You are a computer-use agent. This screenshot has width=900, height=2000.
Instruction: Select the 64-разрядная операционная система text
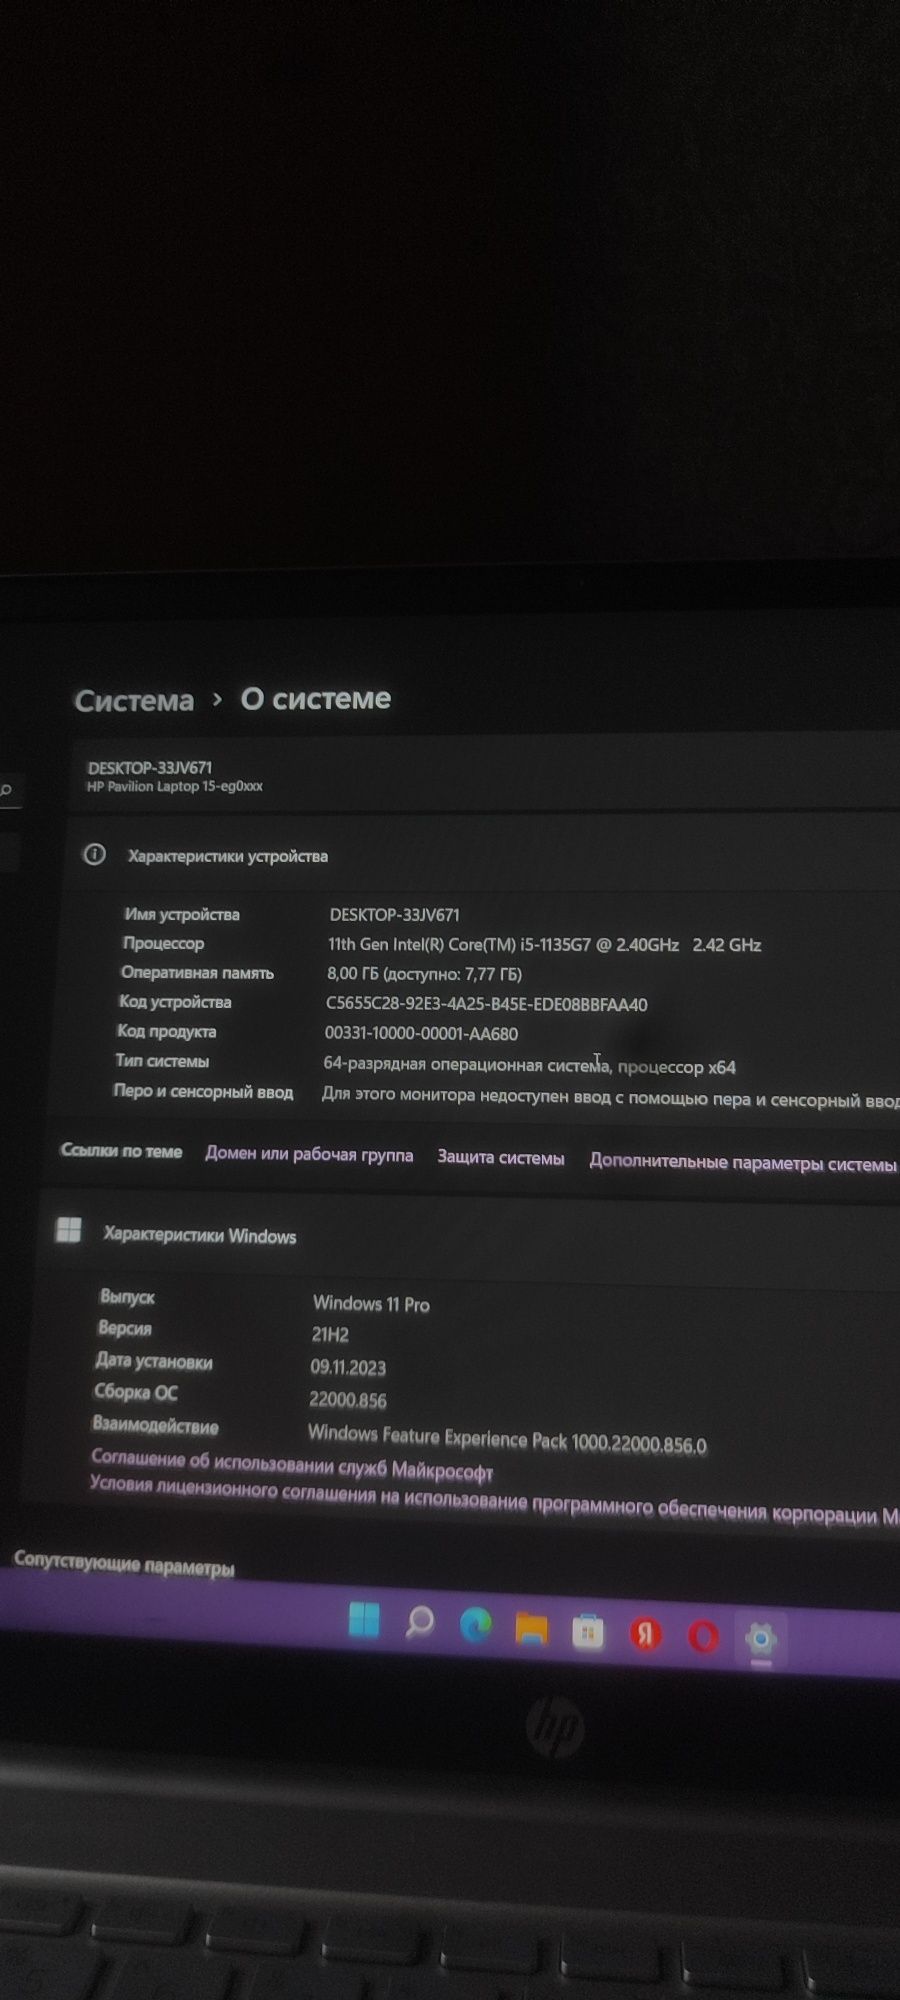tap(529, 1066)
